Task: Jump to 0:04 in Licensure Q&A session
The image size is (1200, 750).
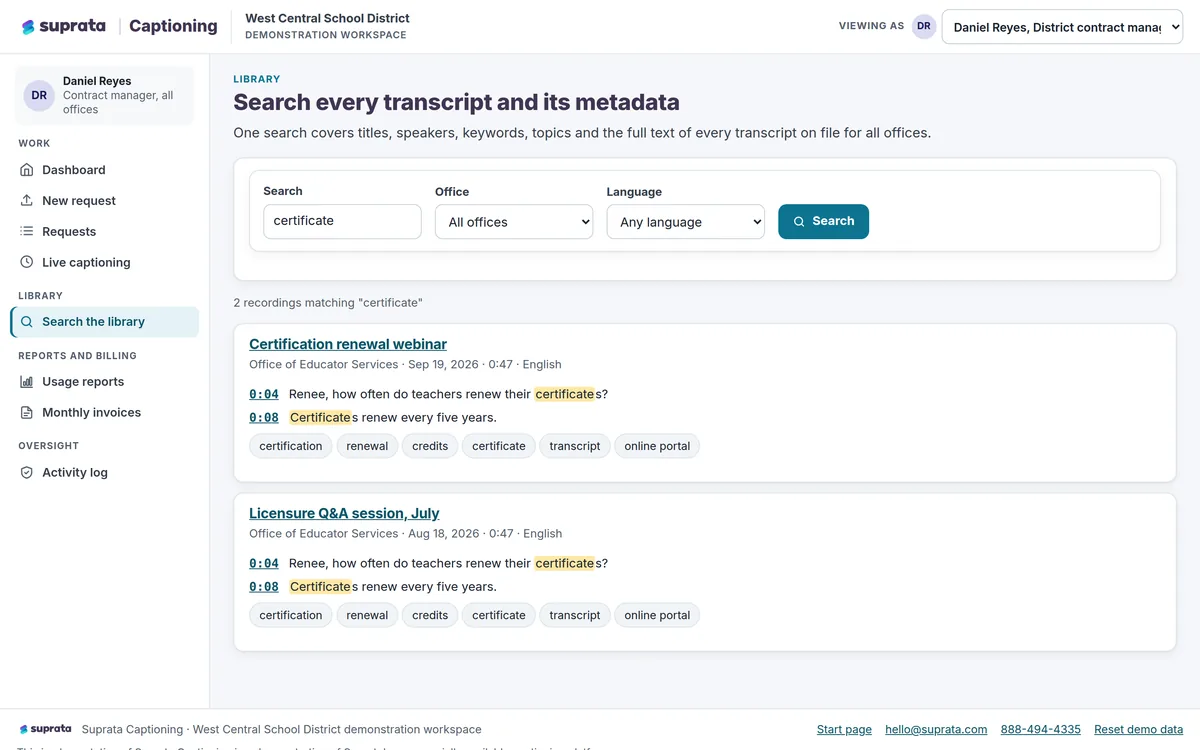Action: pos(264,563)
